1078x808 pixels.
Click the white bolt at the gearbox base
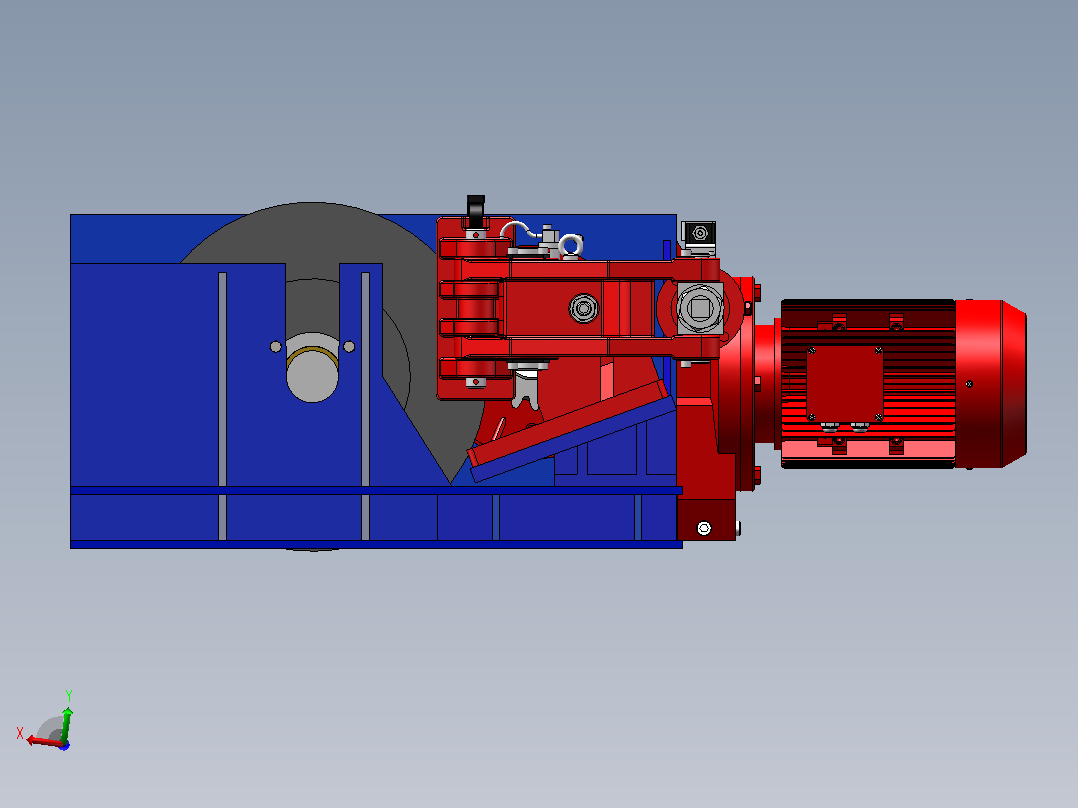704,528
